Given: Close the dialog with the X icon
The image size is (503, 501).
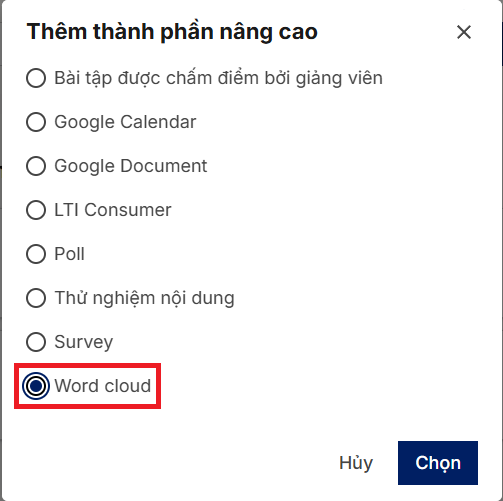Looking at the screenshot, I should pos(464,32).
